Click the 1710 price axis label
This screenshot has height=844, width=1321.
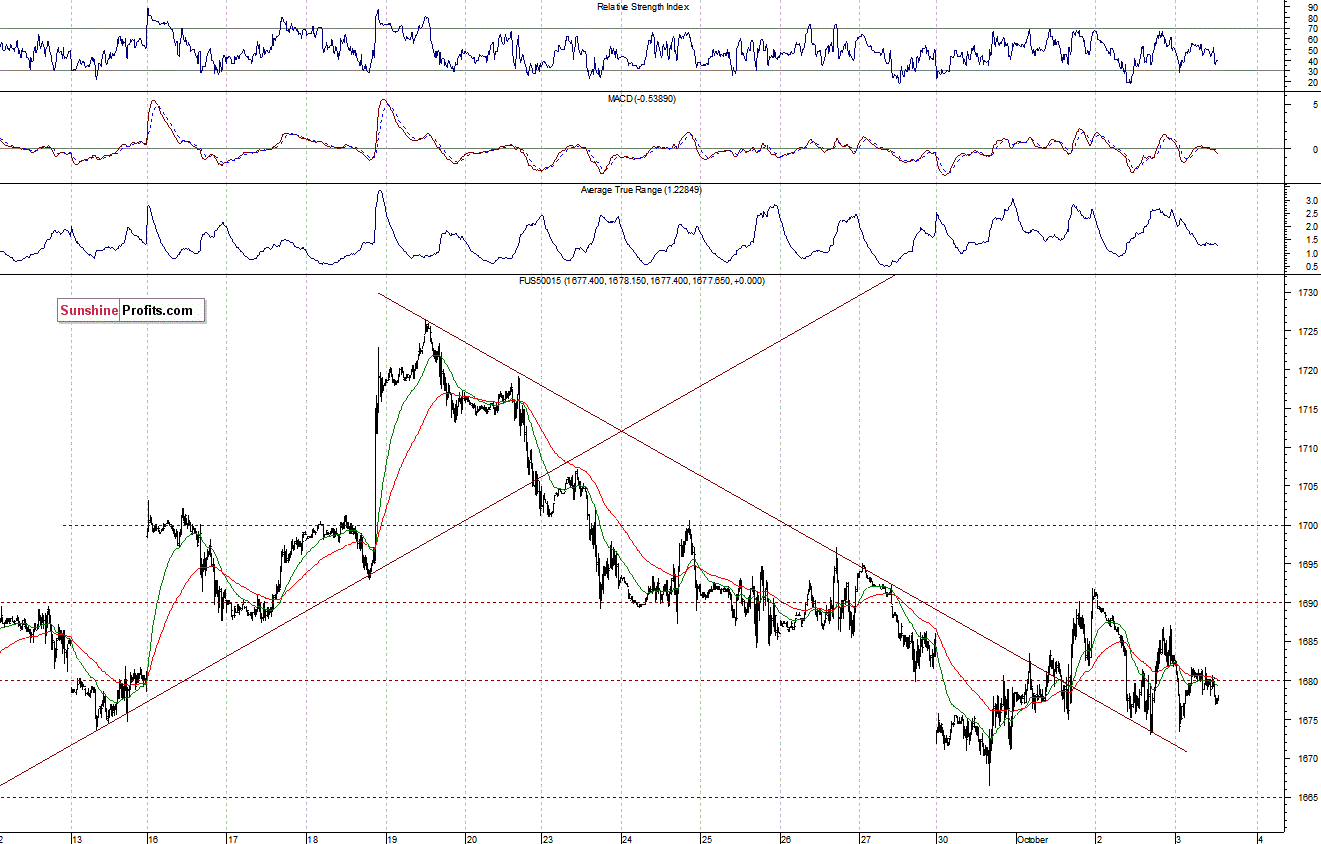point(1308,449)
